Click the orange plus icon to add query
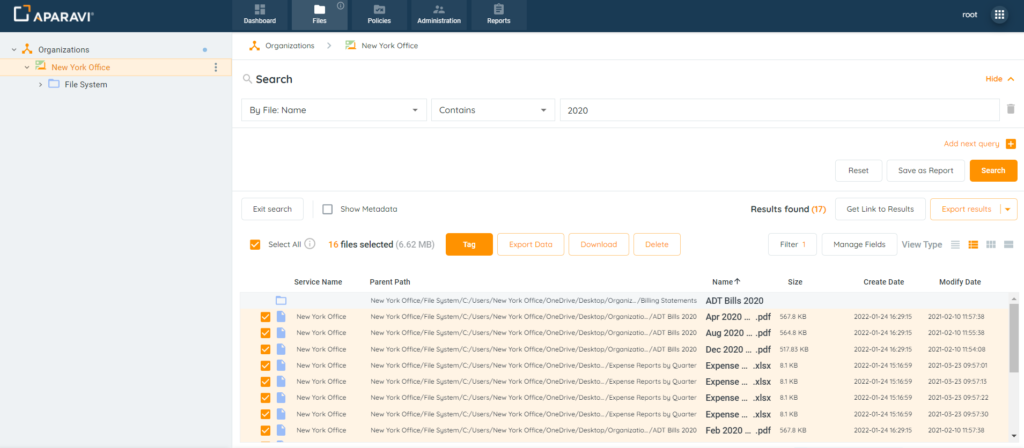This screenshot has height=448, width=1024. (x=1010, y=144)
